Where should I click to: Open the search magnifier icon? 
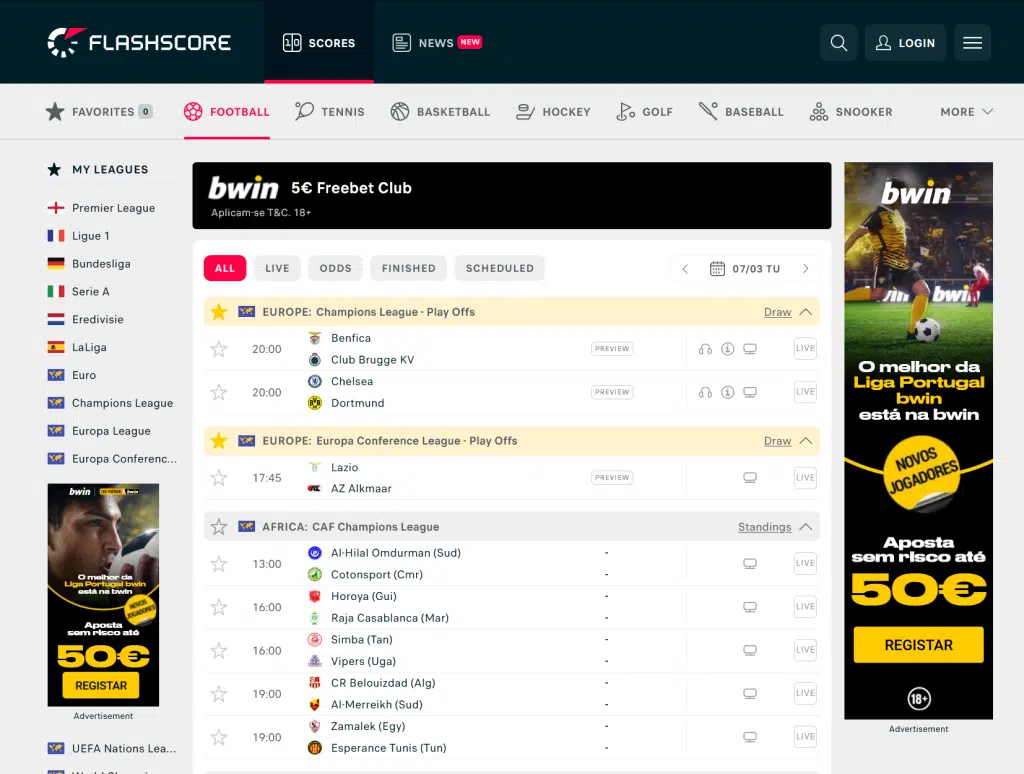click(839, 43)
